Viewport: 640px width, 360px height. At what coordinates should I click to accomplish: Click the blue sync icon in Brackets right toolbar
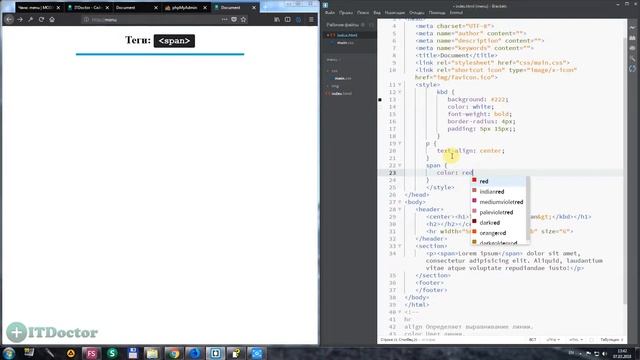633,69
